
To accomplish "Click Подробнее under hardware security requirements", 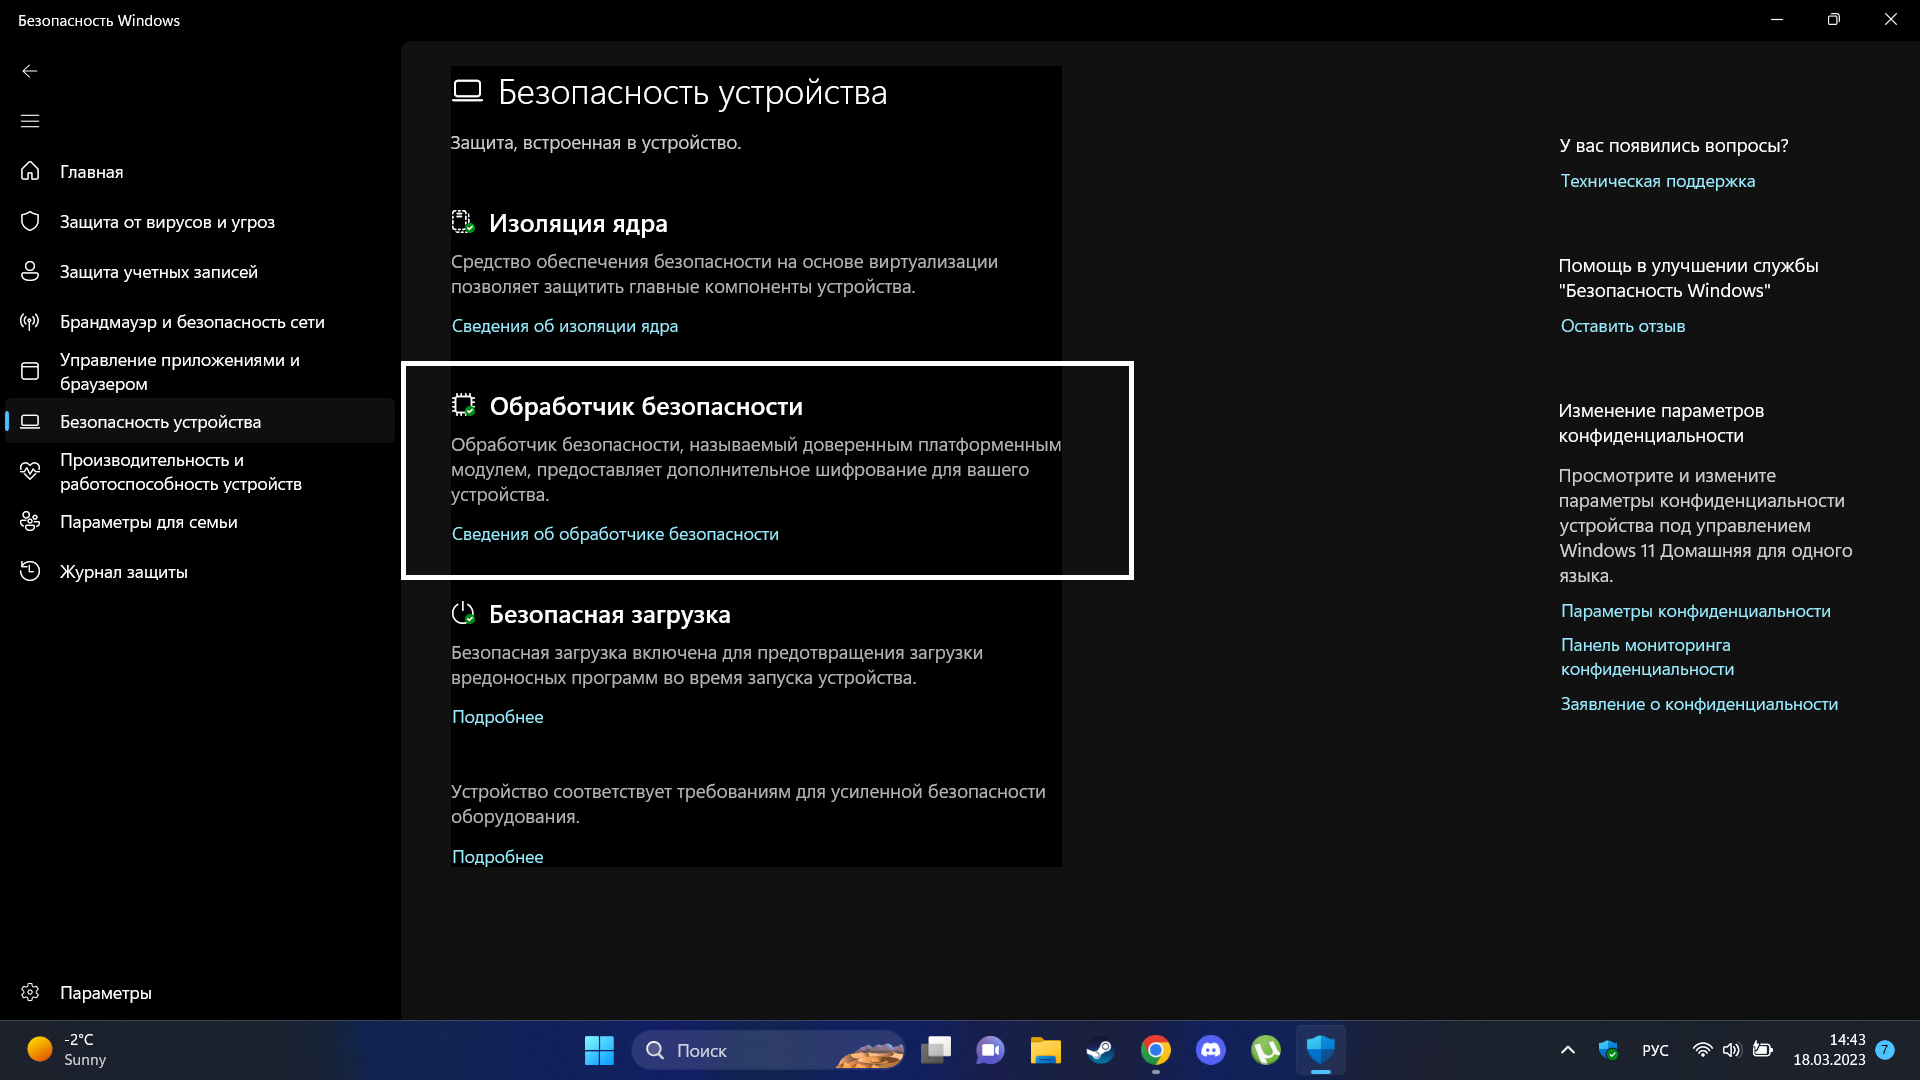I will [x=498, y=857].
